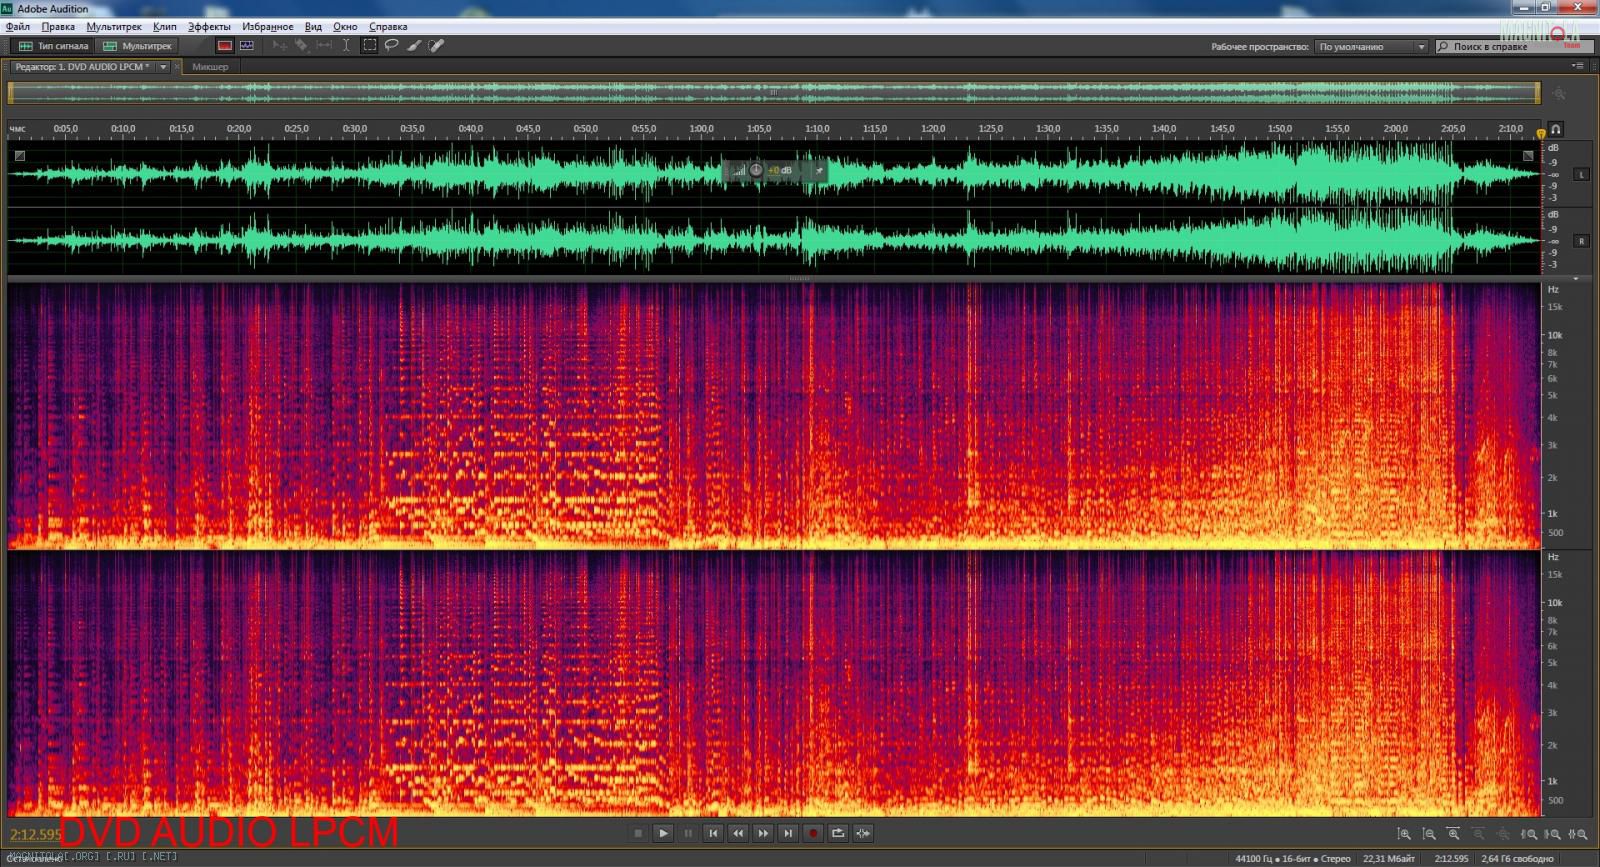Toggle the left channel L button

click(x=1581, y=175)
